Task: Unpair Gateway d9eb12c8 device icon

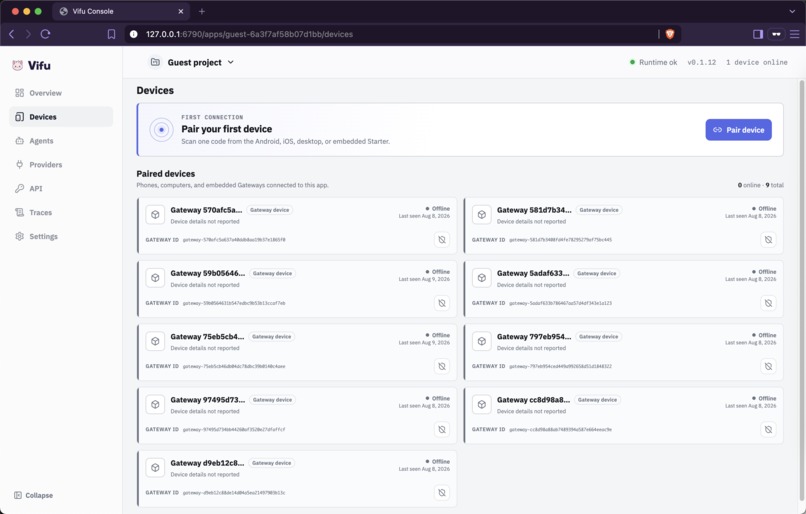Action: (442, 493)
